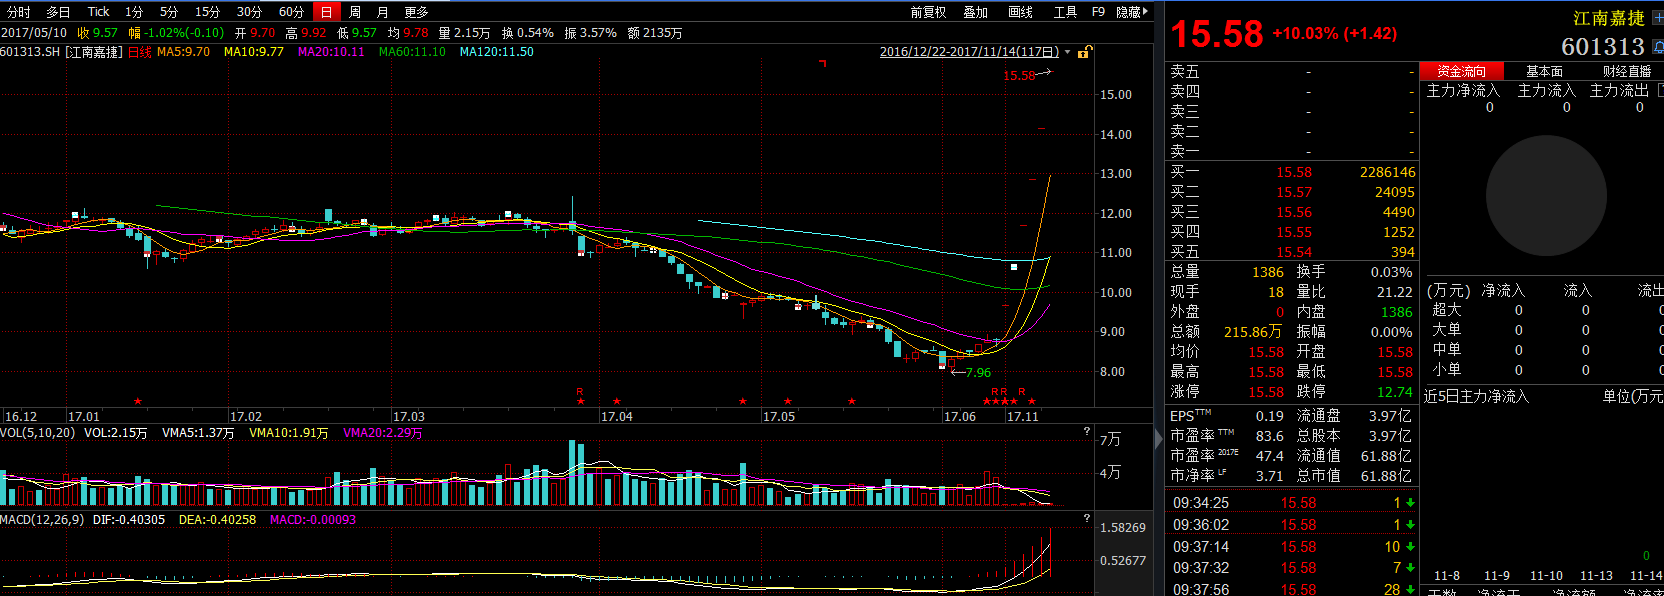Click the alert bell icon beside 601313
This screenshot has height=596, width=1664.
tap(1657, 47)
